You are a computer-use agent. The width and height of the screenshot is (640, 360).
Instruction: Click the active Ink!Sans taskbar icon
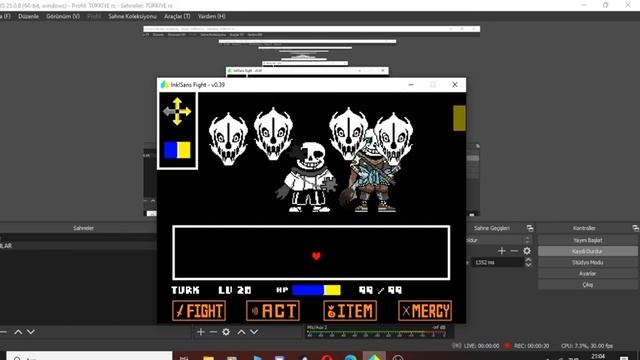[374, 356]
